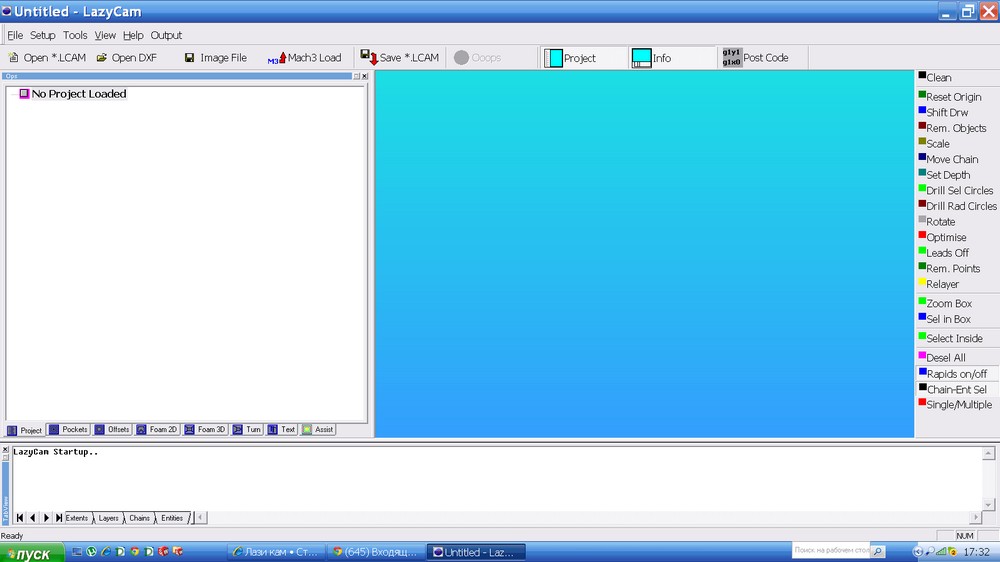Open the Layers tab in output panel
This screenshot has width=1000, height=562.
pos(108,518)
